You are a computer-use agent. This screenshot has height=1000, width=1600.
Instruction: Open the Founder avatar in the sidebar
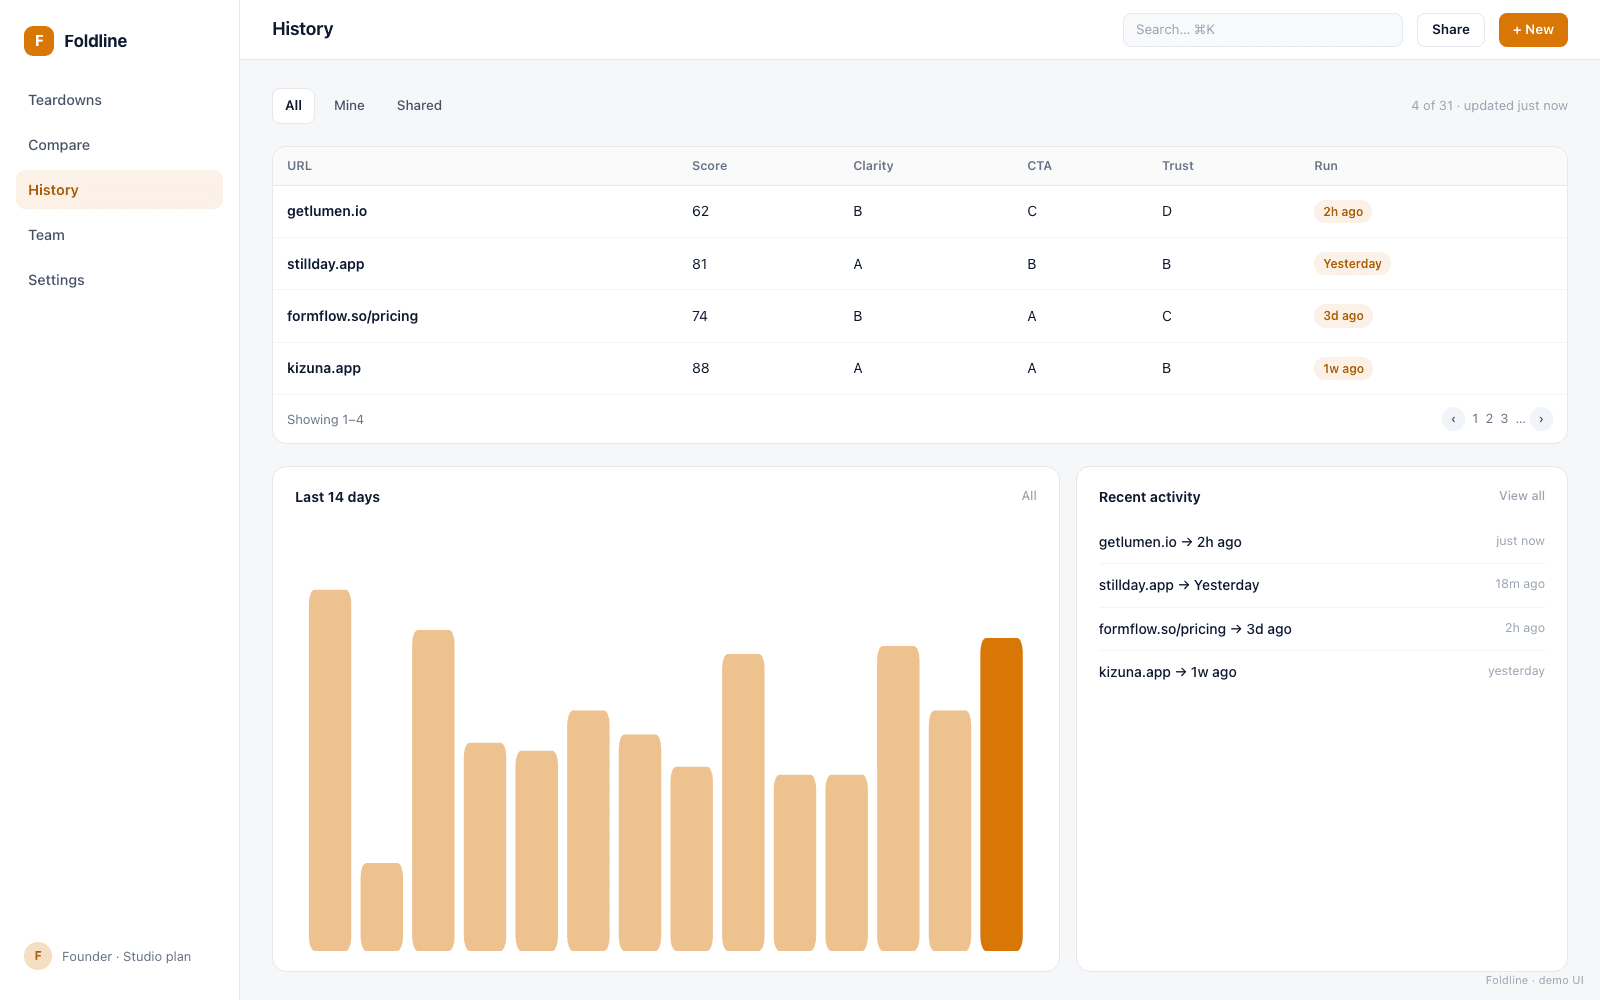point(38,956)
